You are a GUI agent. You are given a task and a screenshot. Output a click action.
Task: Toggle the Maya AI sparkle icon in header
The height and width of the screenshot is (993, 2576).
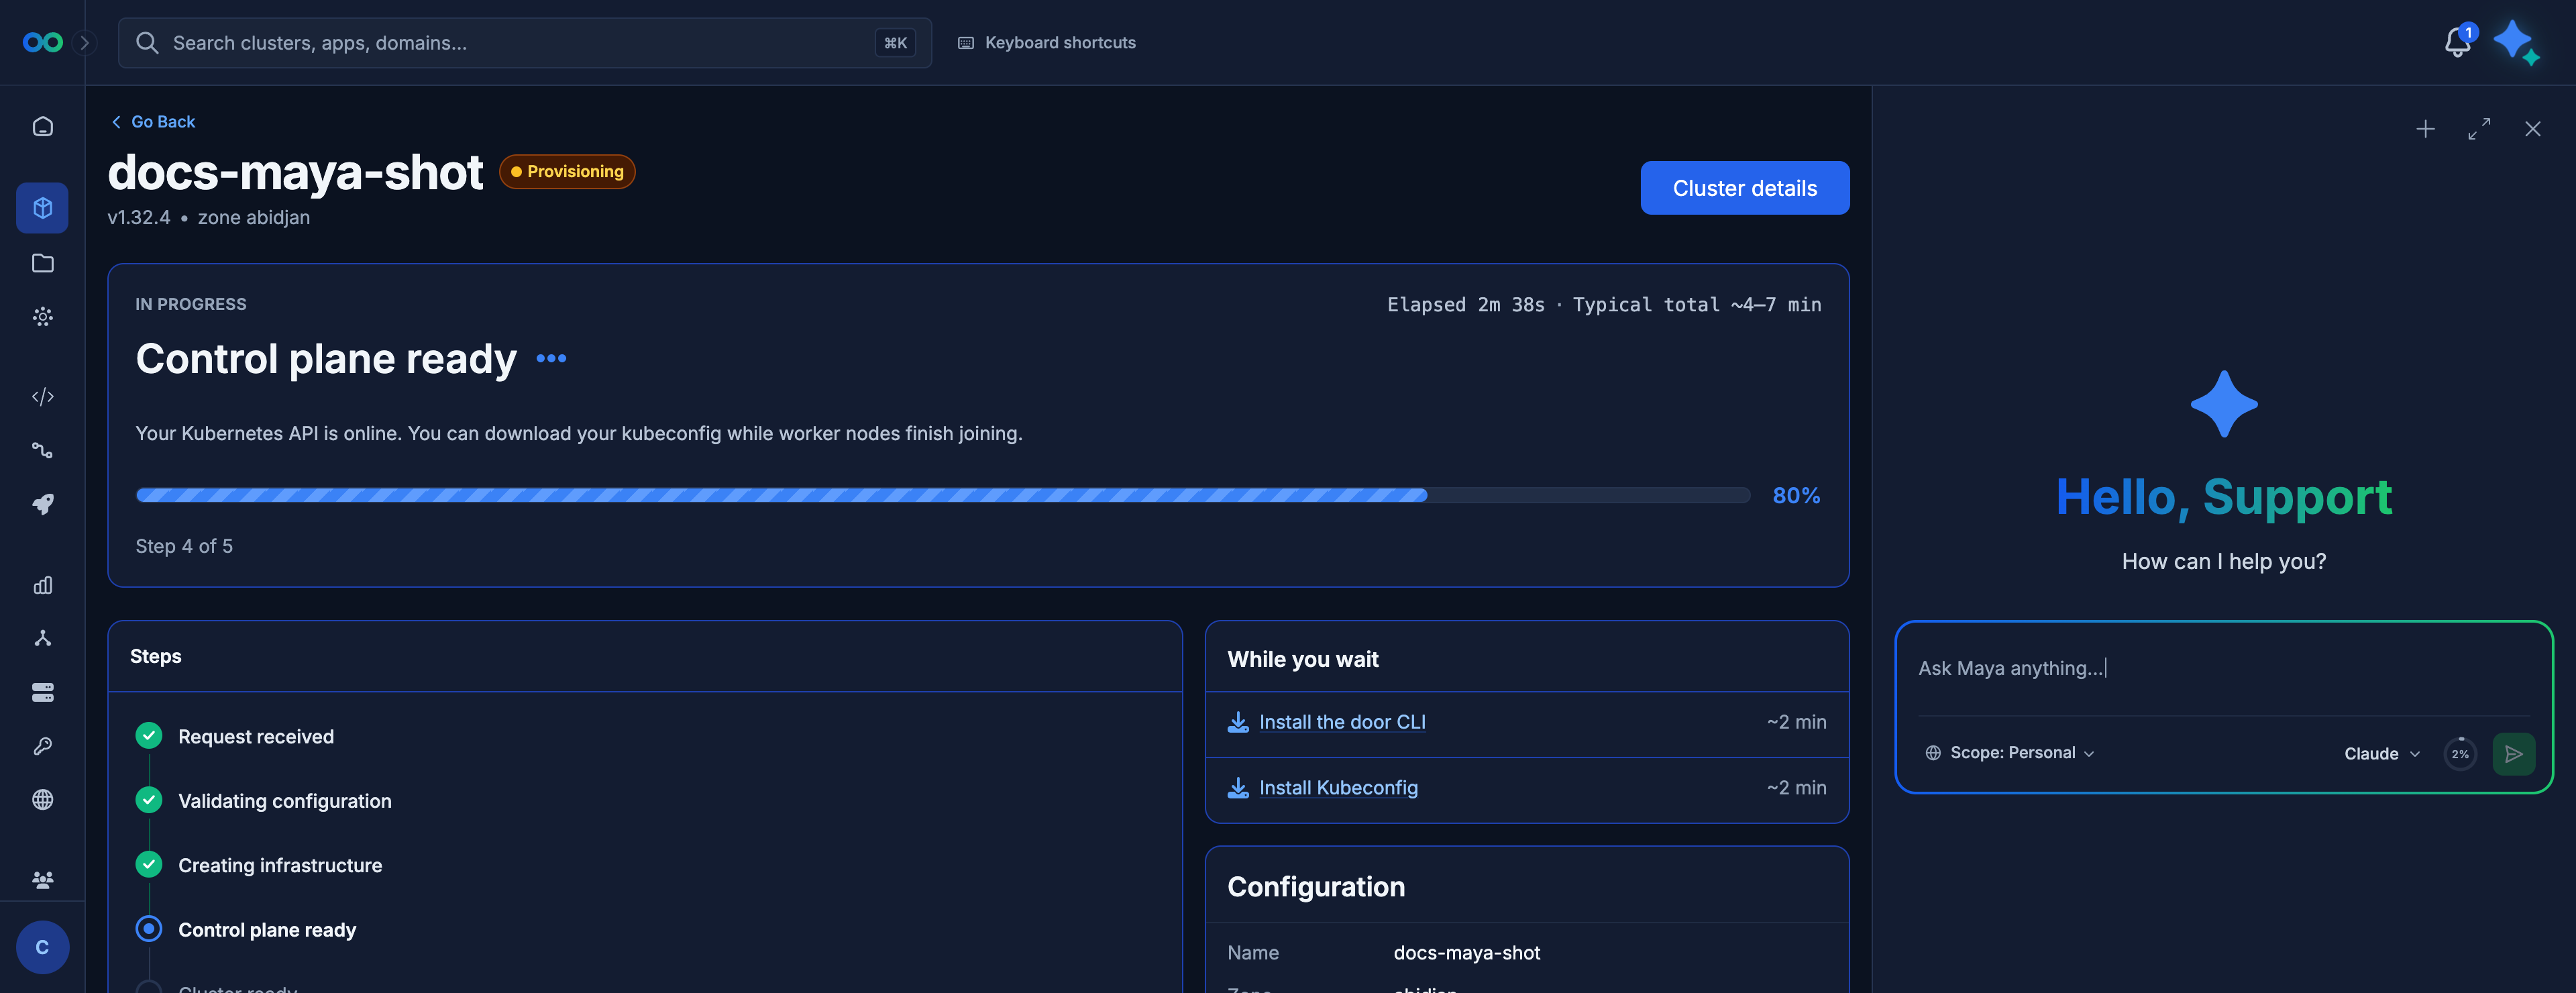click(2515, 42)
